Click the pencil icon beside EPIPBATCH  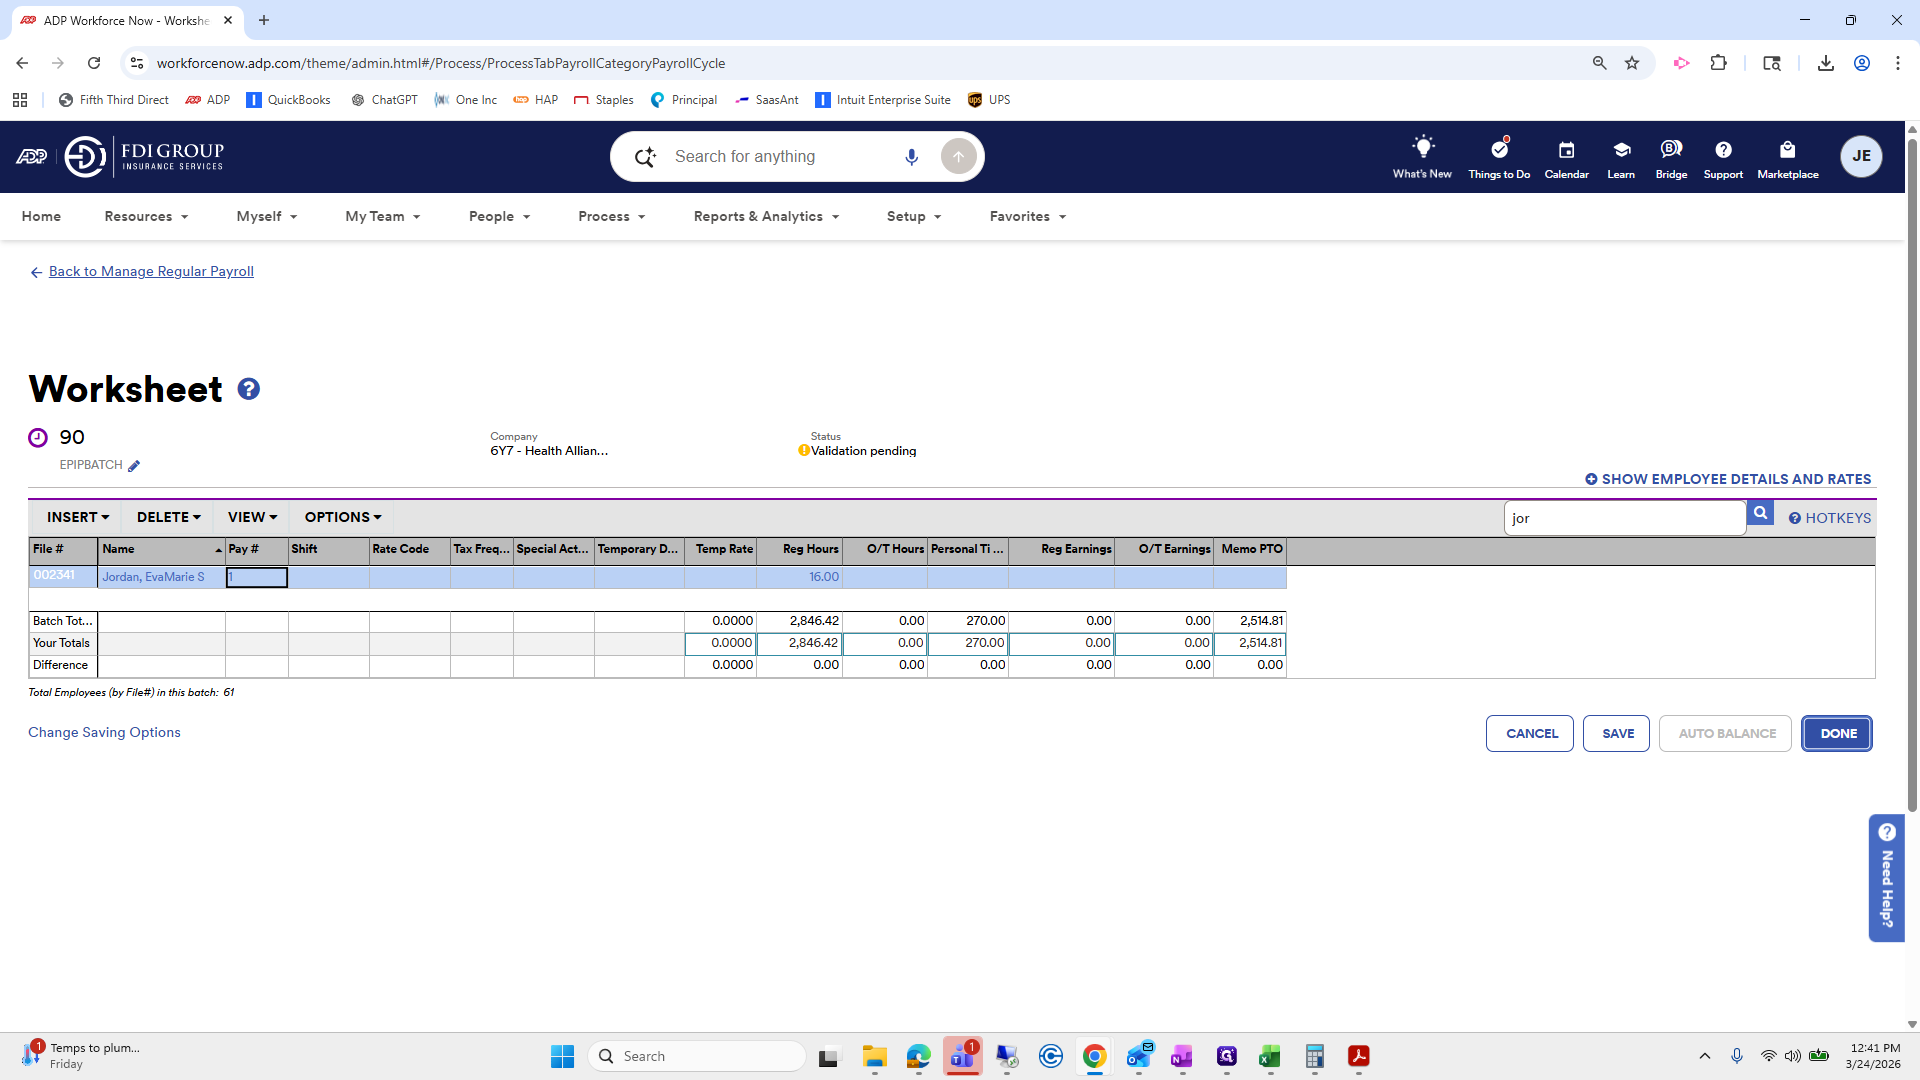coord(134,466)
